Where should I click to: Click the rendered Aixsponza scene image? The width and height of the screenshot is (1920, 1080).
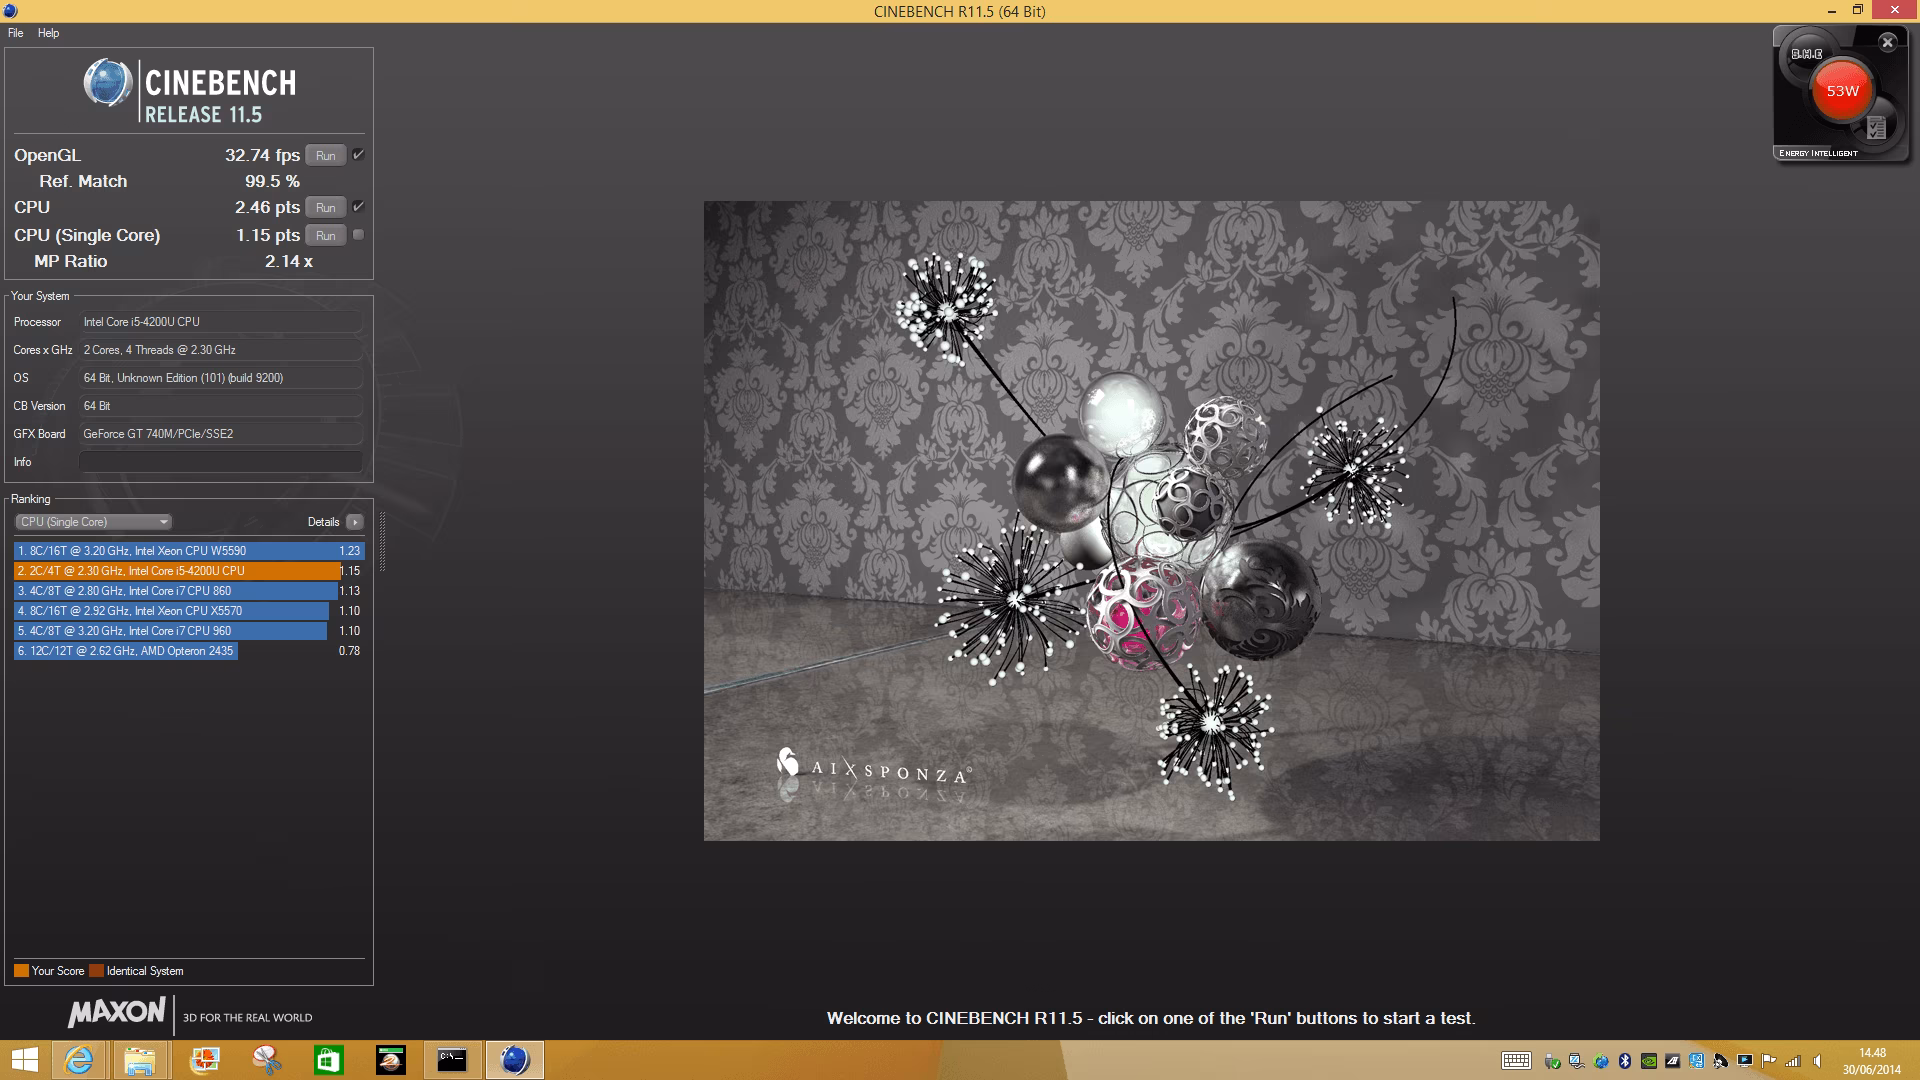pos(1151,521)
